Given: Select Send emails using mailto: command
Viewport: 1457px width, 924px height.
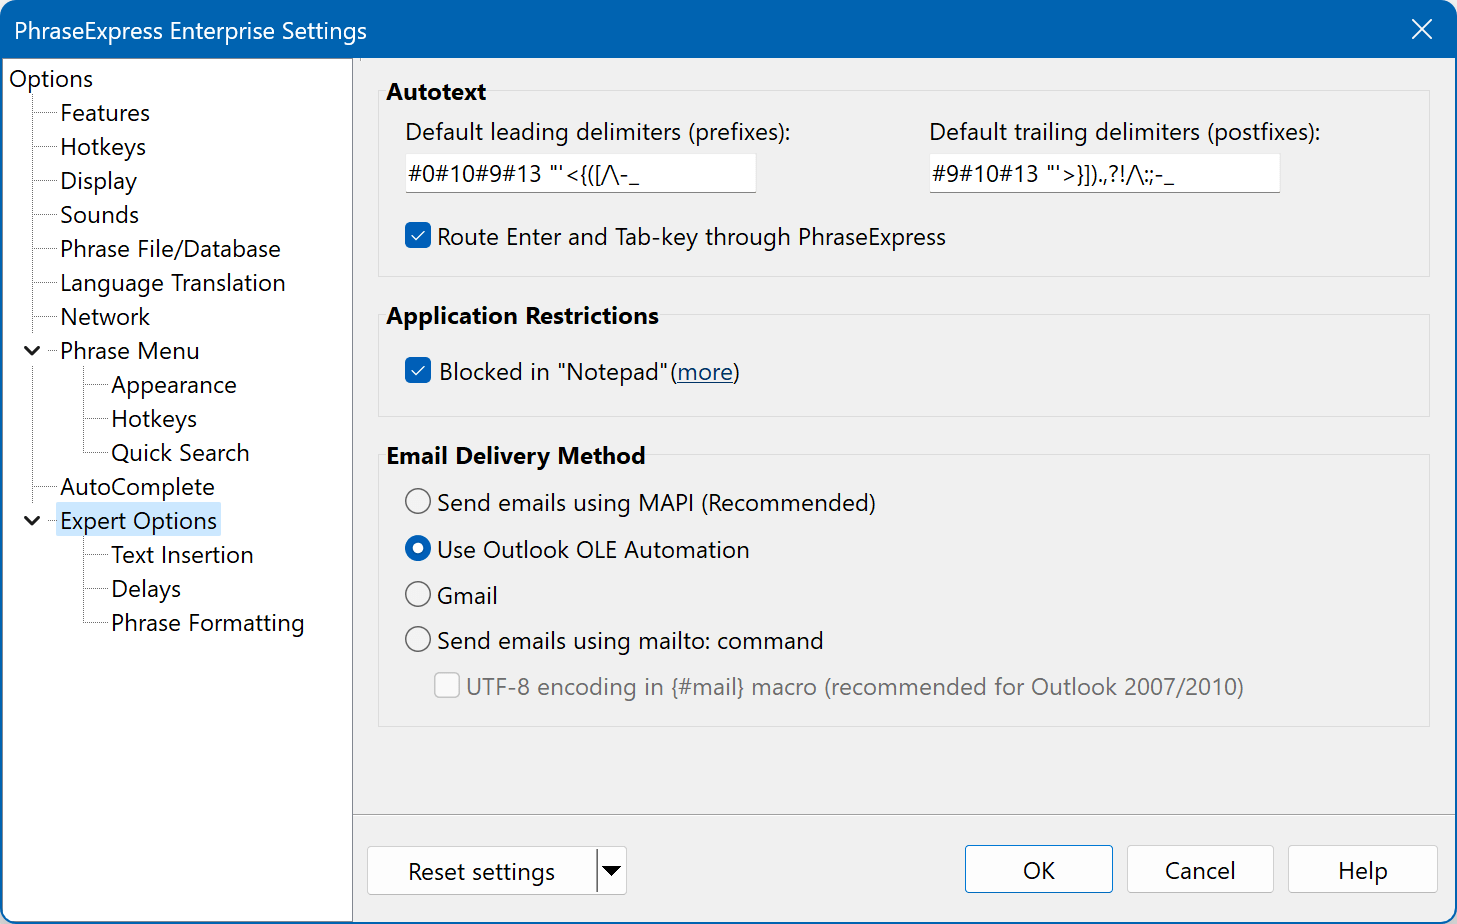Looking at the screenshot, I should click(x=418, y=640).
